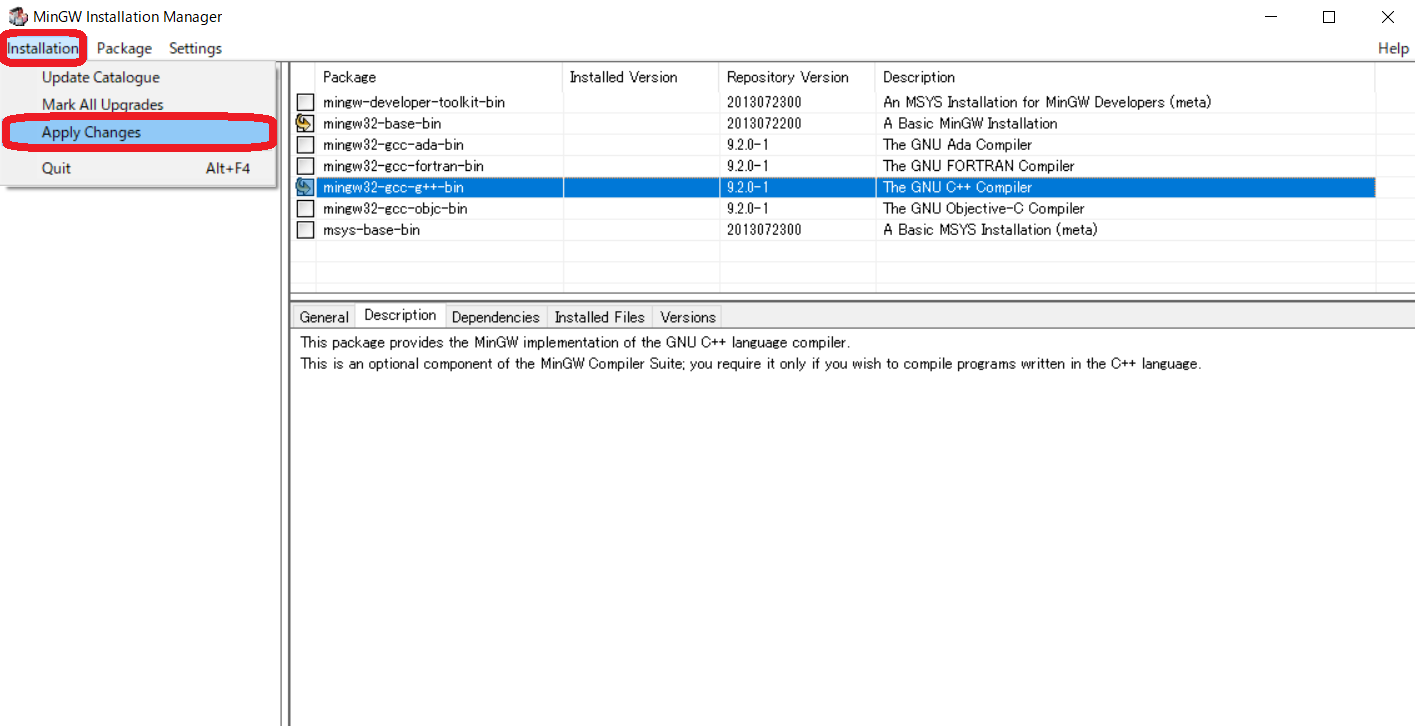Screen dimensions: 1415x726
Task: Select the msys-base-bin package name
Action: [371, 230]
